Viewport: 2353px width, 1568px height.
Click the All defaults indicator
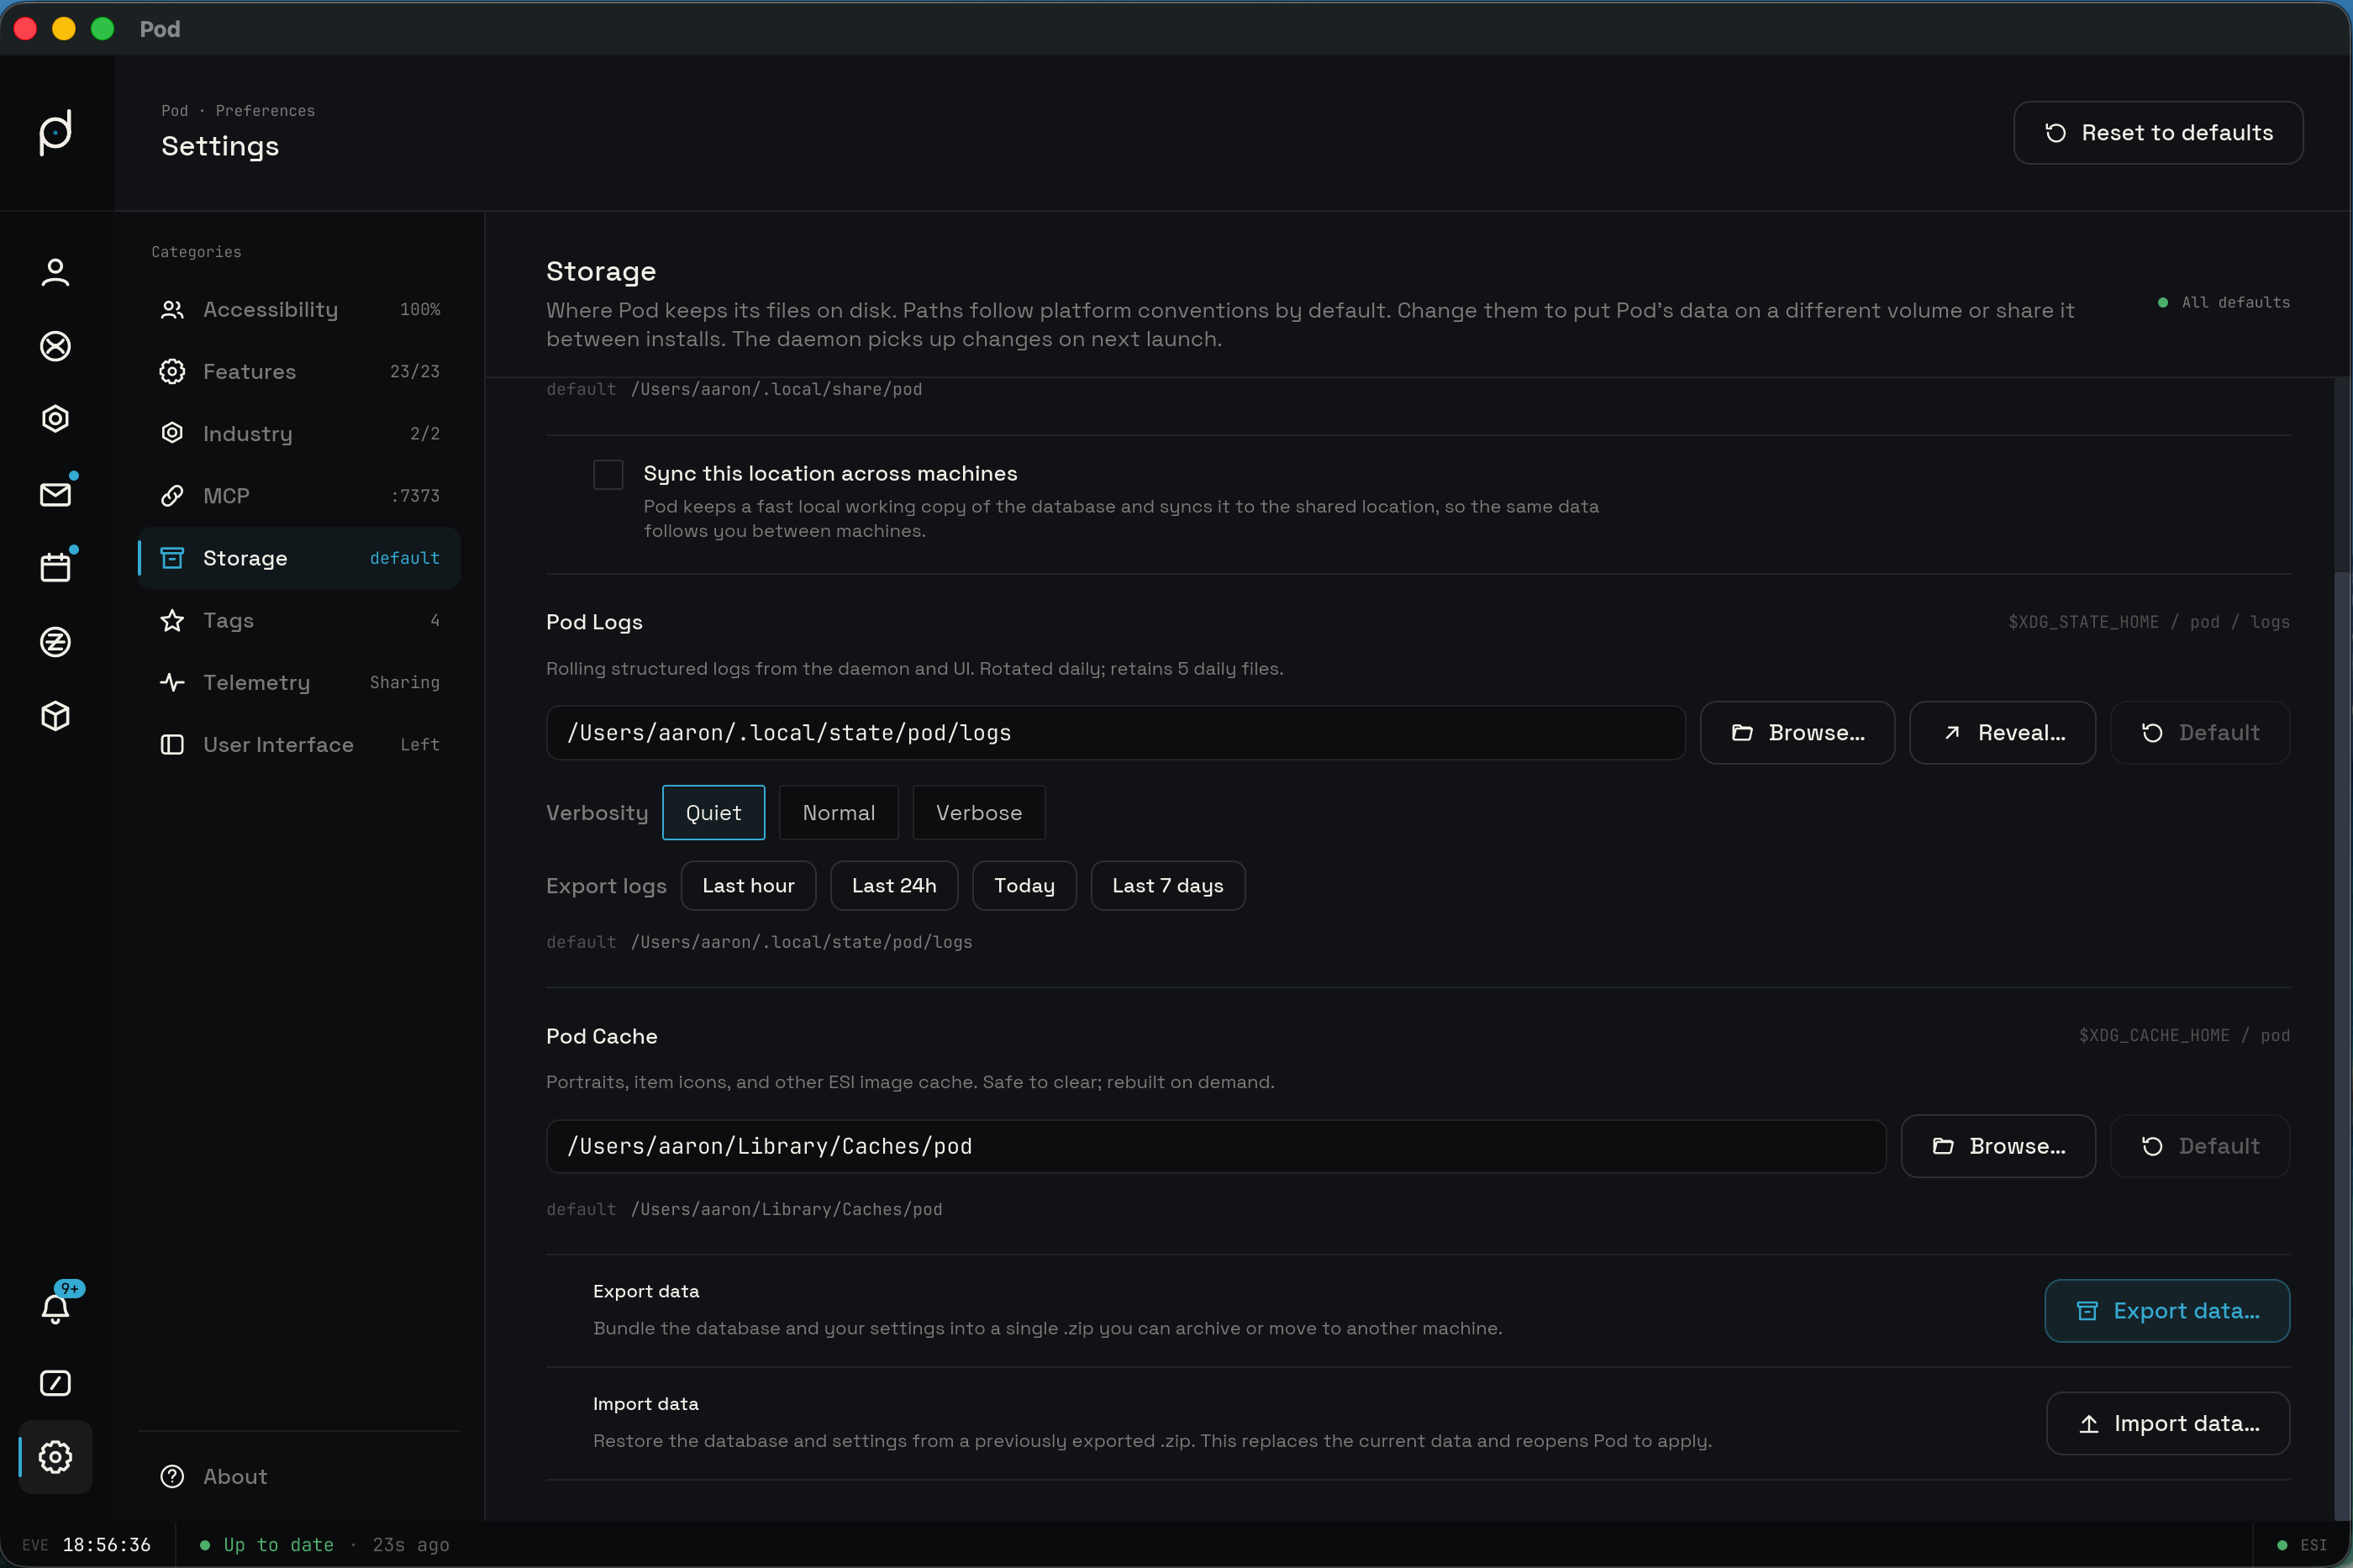pos(2224,302)
